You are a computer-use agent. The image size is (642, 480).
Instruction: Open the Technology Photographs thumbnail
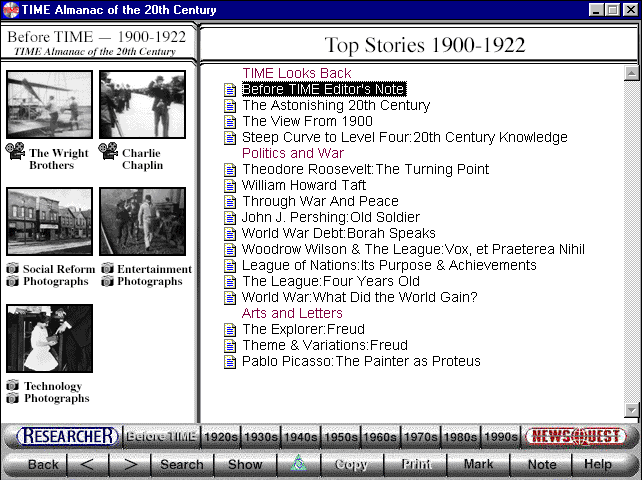[50, 338]
